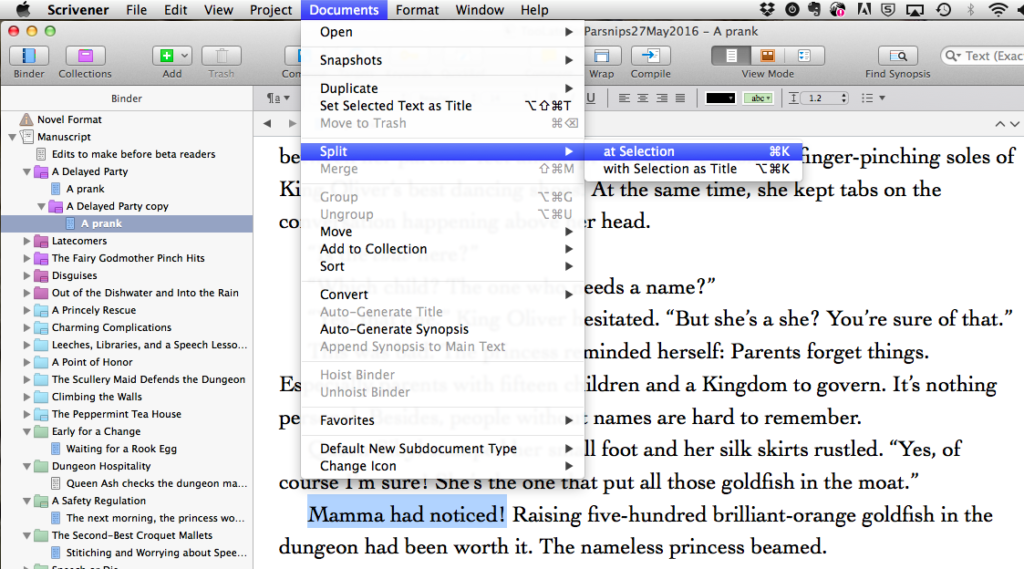Click the center-align text icon
Screen dimensions: 1024x569
click(x=643, y=98)
